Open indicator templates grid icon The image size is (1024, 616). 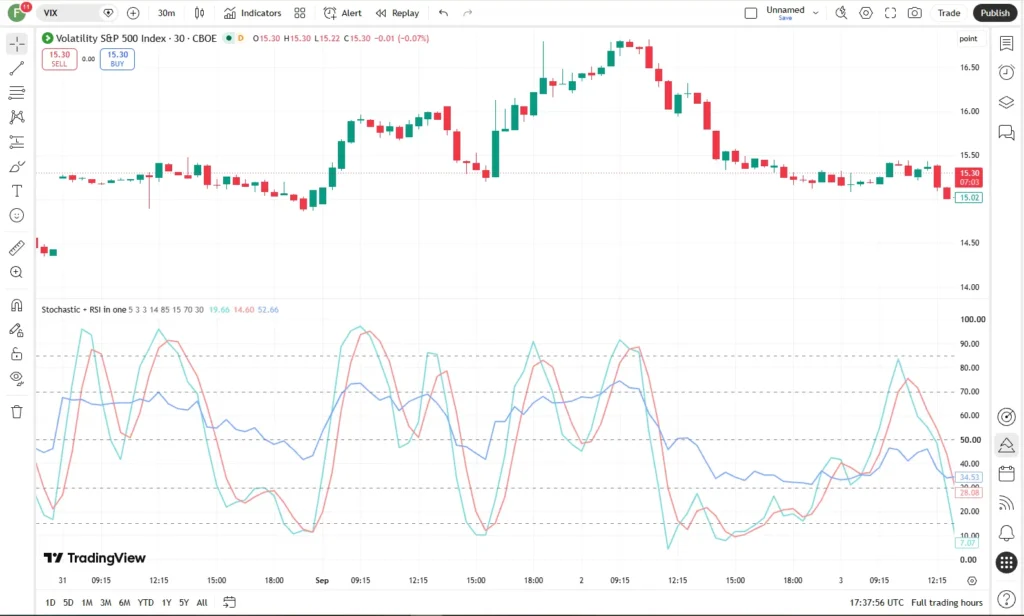pyautogui.click(x=300, y=12)
